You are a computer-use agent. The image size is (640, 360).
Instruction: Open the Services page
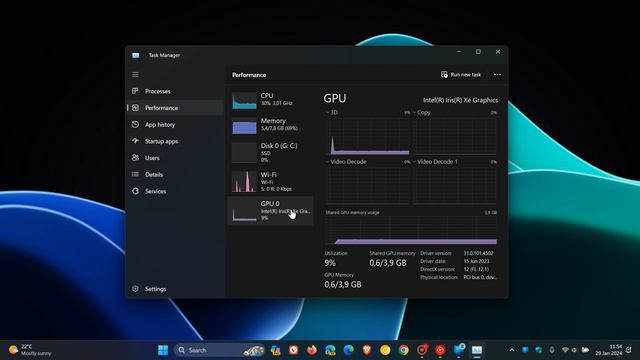(176, 191)
